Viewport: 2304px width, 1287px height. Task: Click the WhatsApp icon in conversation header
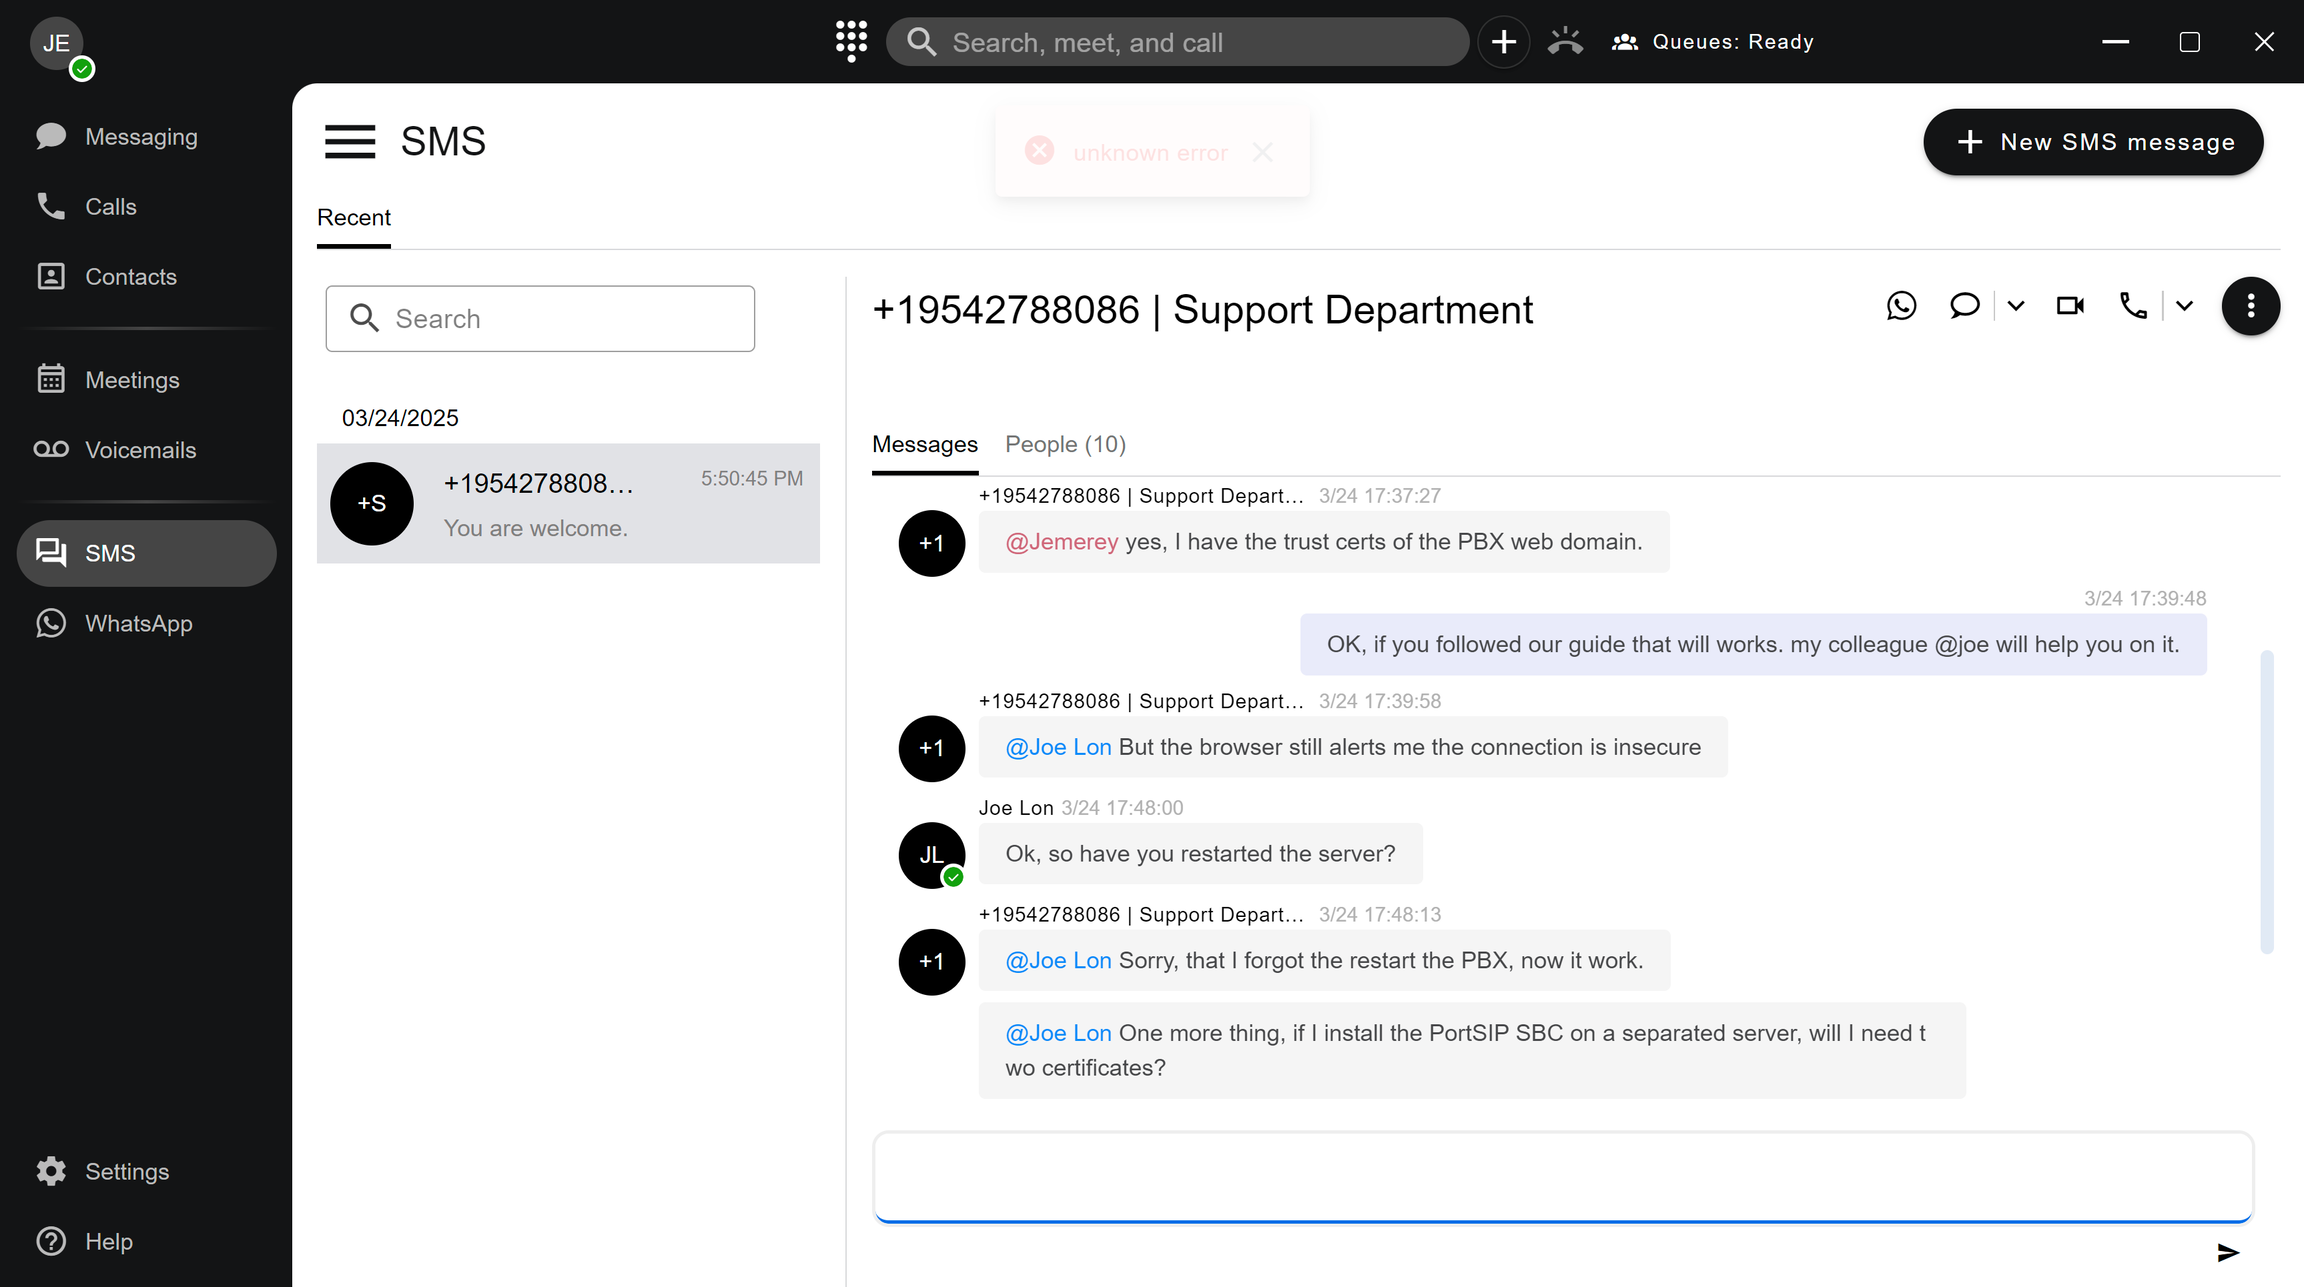[1901, 306]
